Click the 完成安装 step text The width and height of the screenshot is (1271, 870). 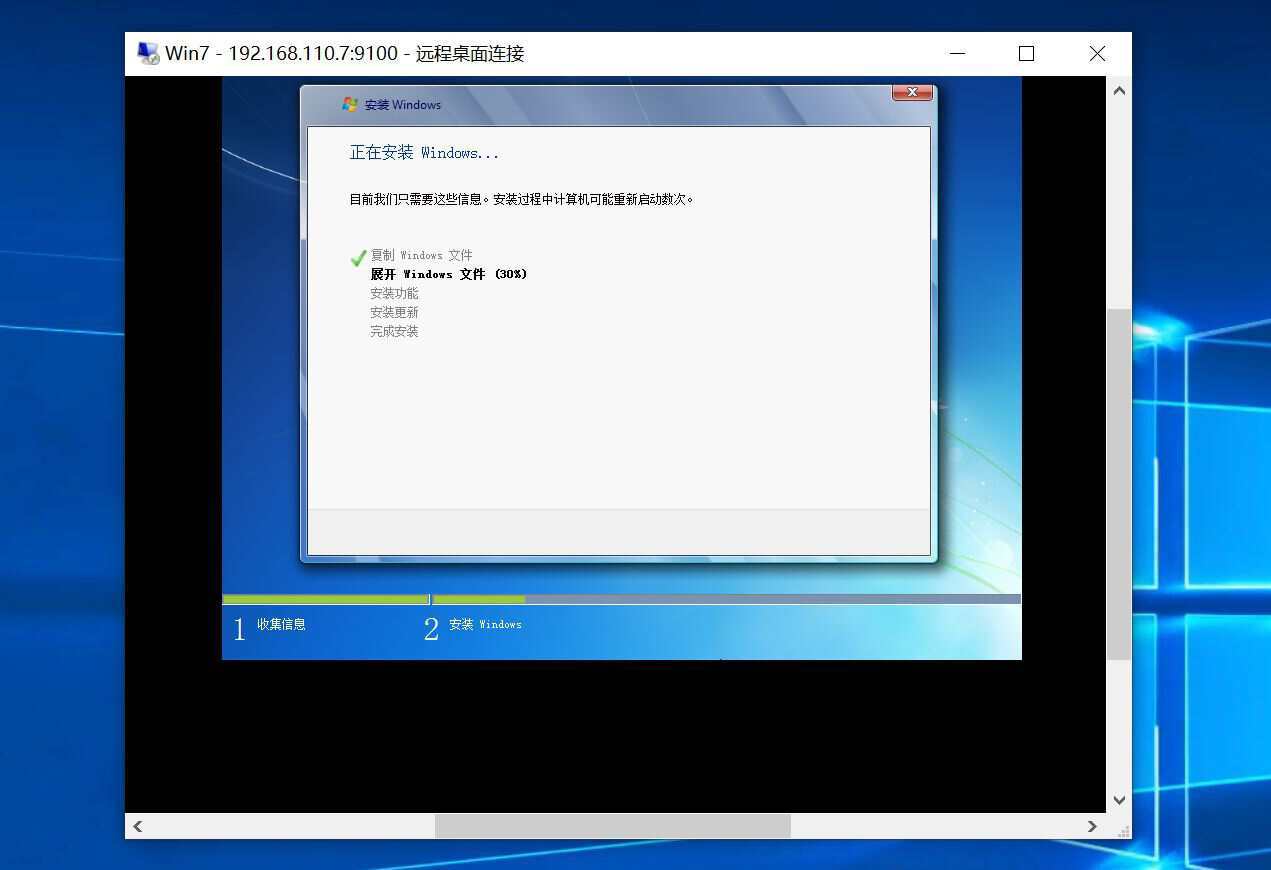point(394,331)
